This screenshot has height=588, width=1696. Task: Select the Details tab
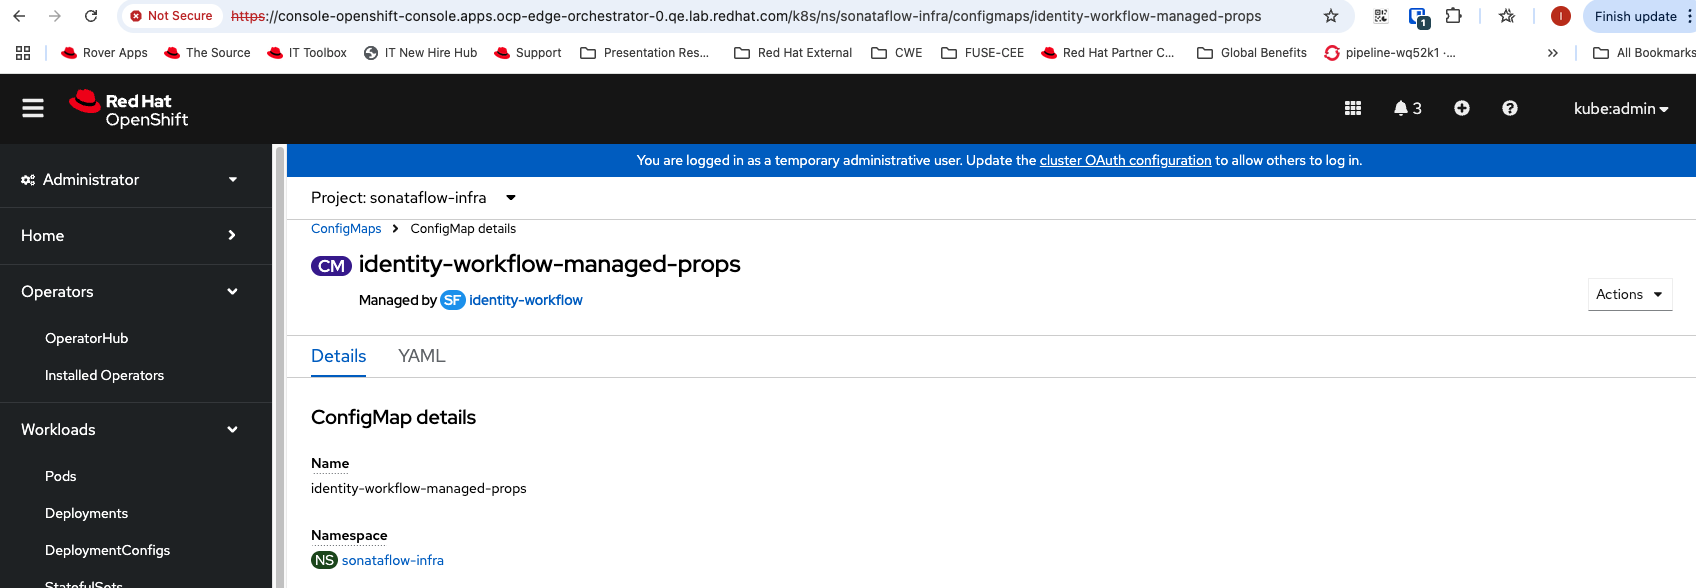click(x=338, y=356)
